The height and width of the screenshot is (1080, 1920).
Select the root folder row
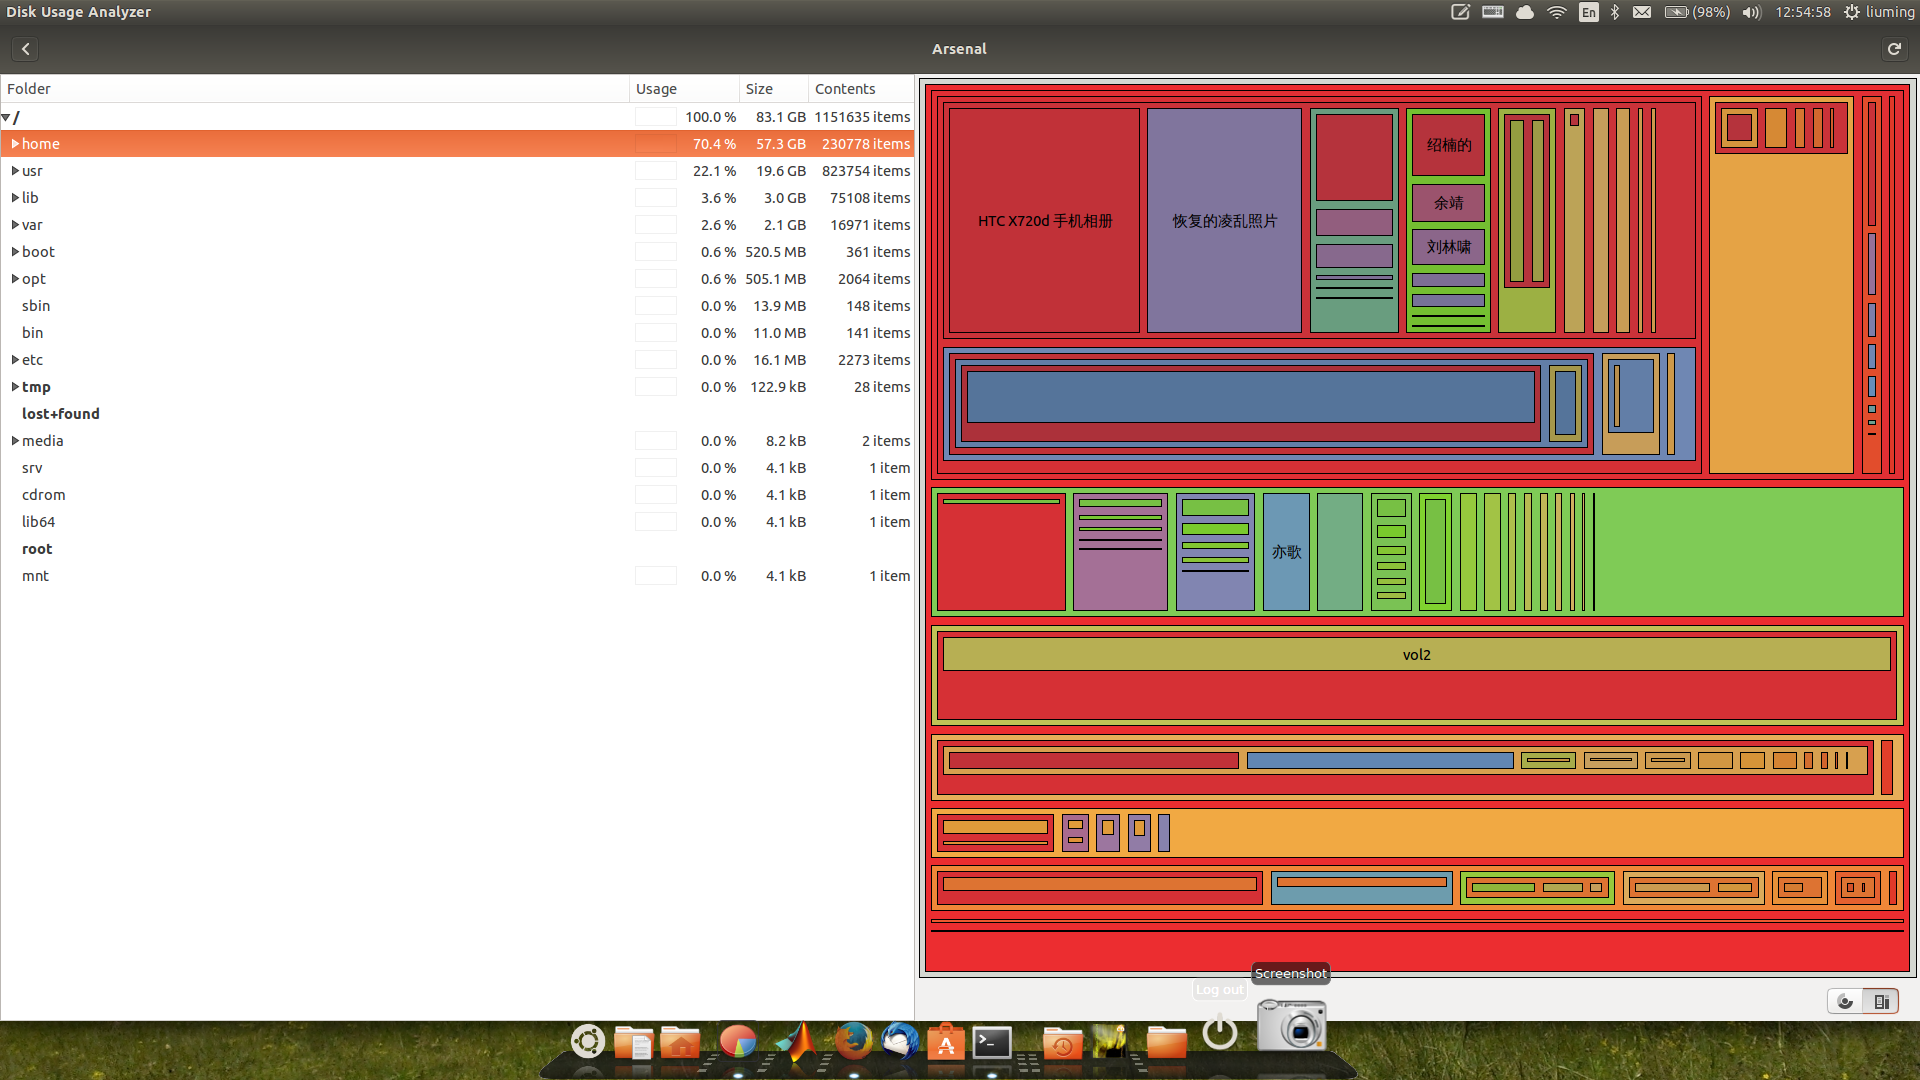coord(457,549)
